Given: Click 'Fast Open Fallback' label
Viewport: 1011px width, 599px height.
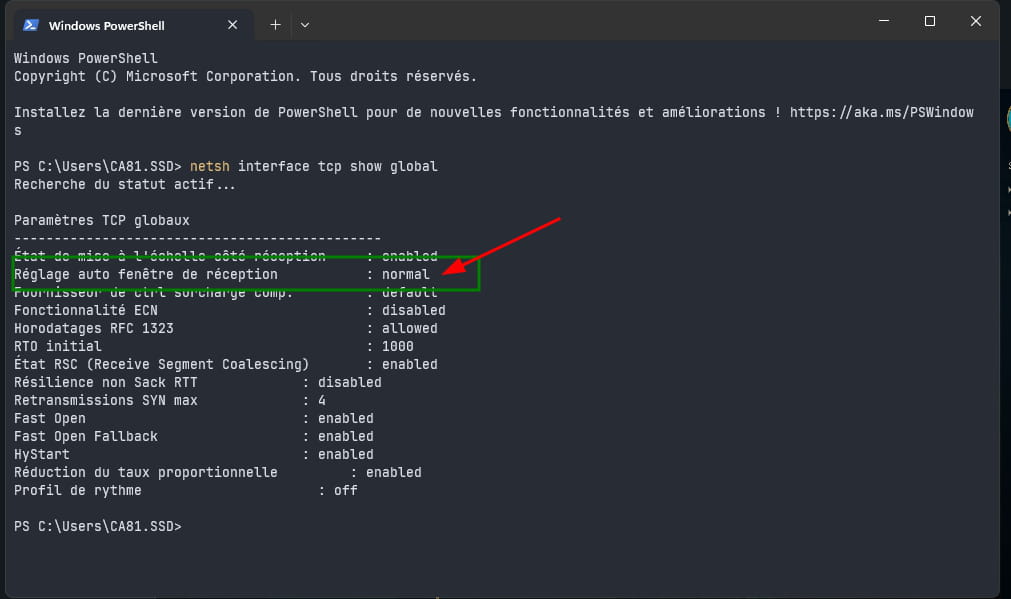Looking at the screenshot, I should [x=86, y=437].
